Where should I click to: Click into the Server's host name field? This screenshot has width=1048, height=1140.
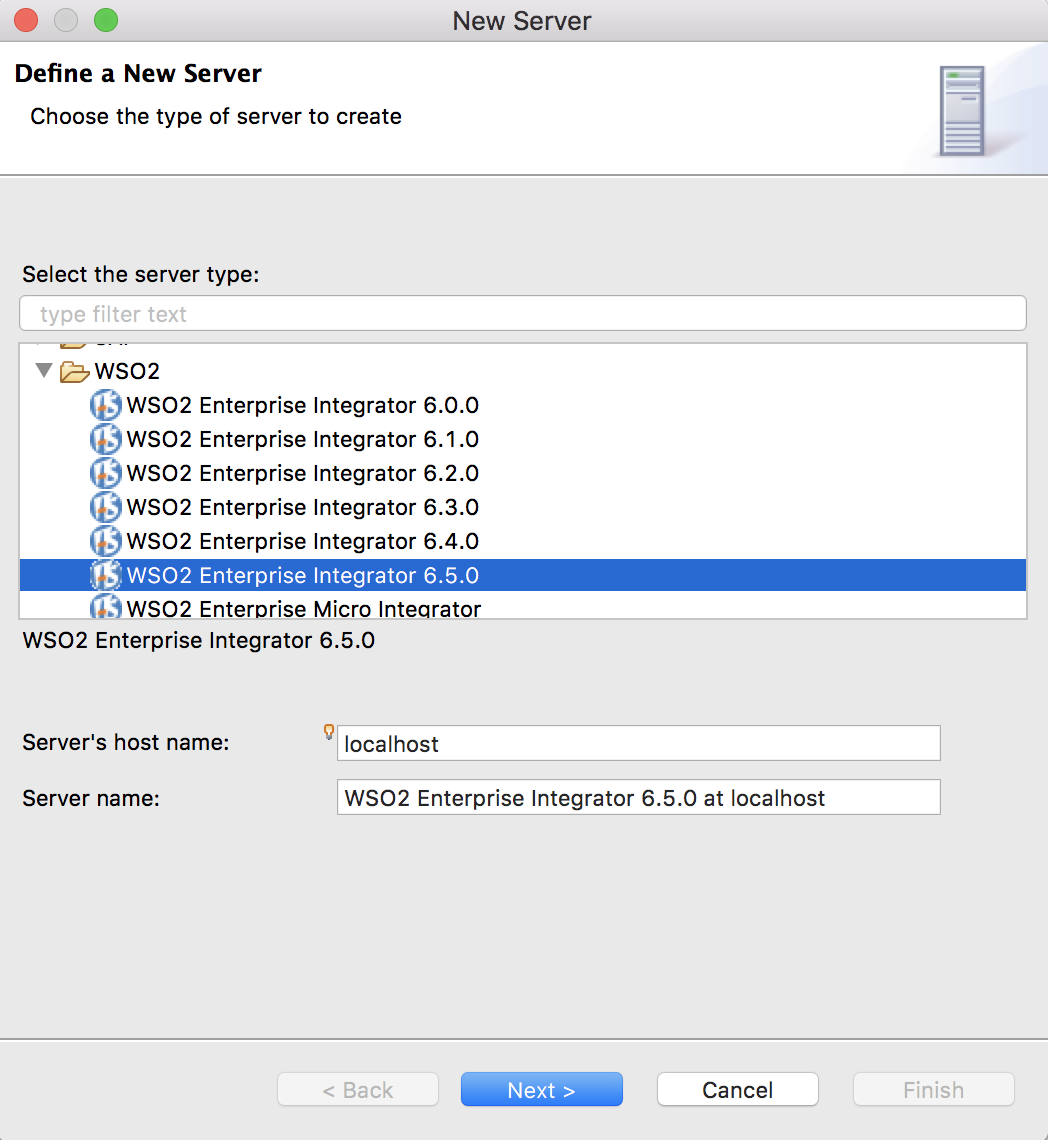(639, 743)
